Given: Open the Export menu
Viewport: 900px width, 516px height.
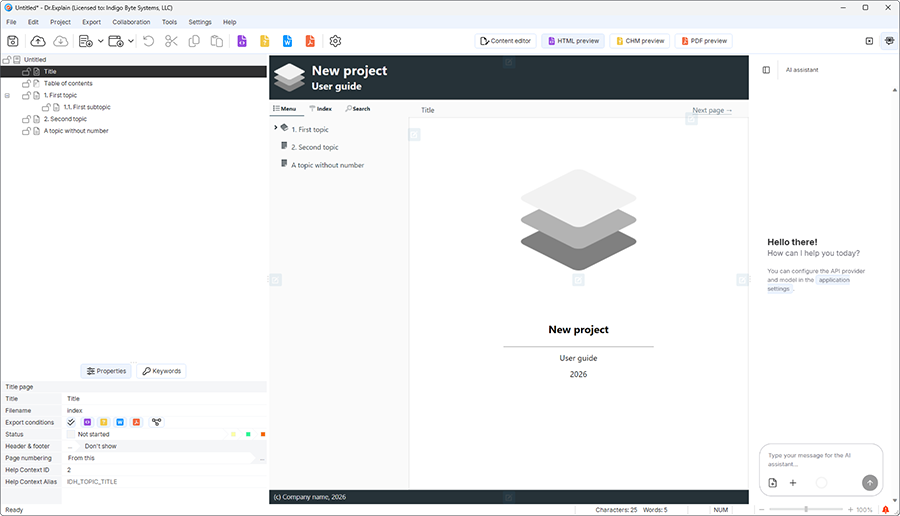Looking at the screenshot, I should pyautogui.click(x=91, y=22).
